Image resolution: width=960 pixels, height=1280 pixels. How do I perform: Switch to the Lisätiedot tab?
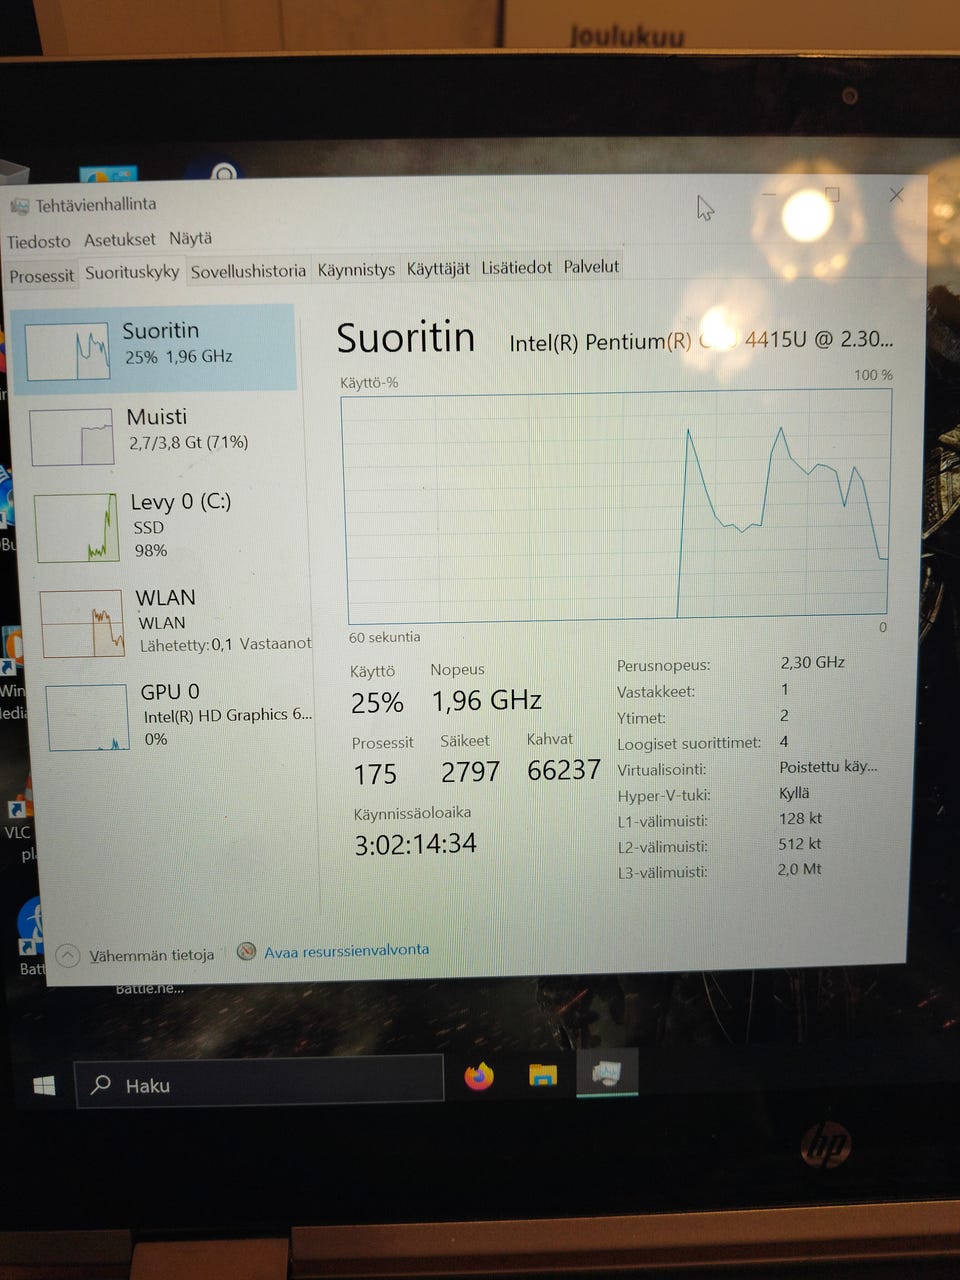[516, 267]
